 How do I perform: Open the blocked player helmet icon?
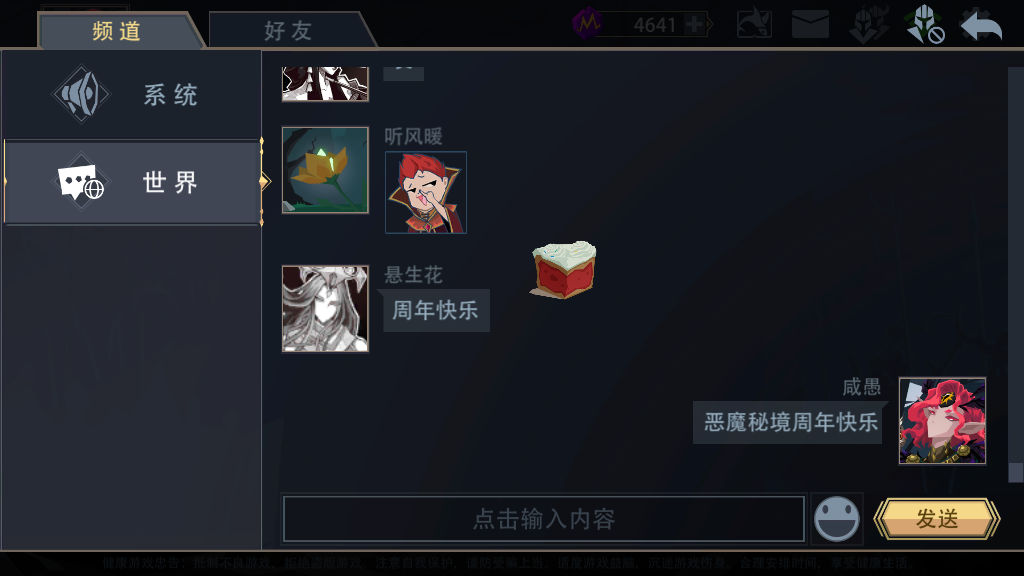point(924,25)
